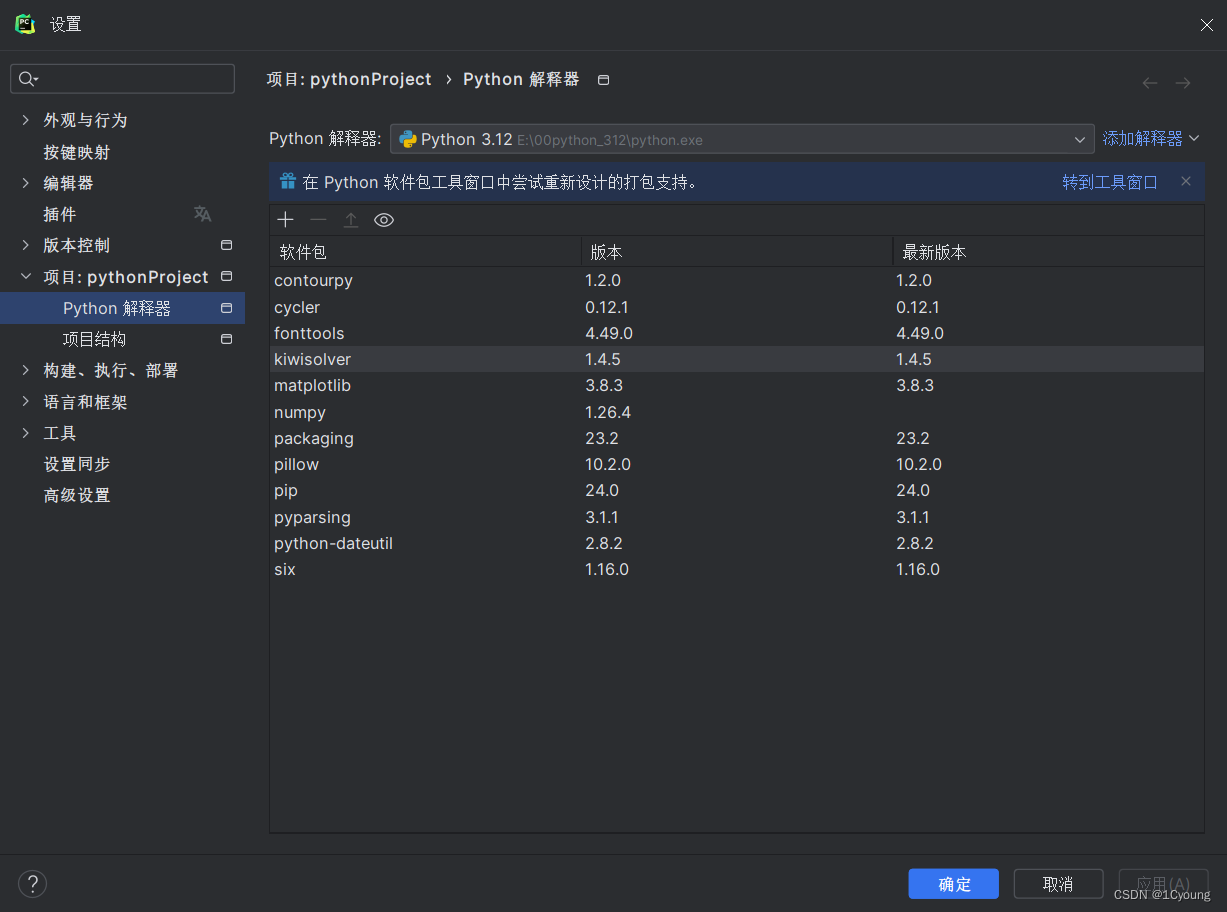Sort by 版本 column header
This screenshot has width=1227, height=912.
point(737,252)
